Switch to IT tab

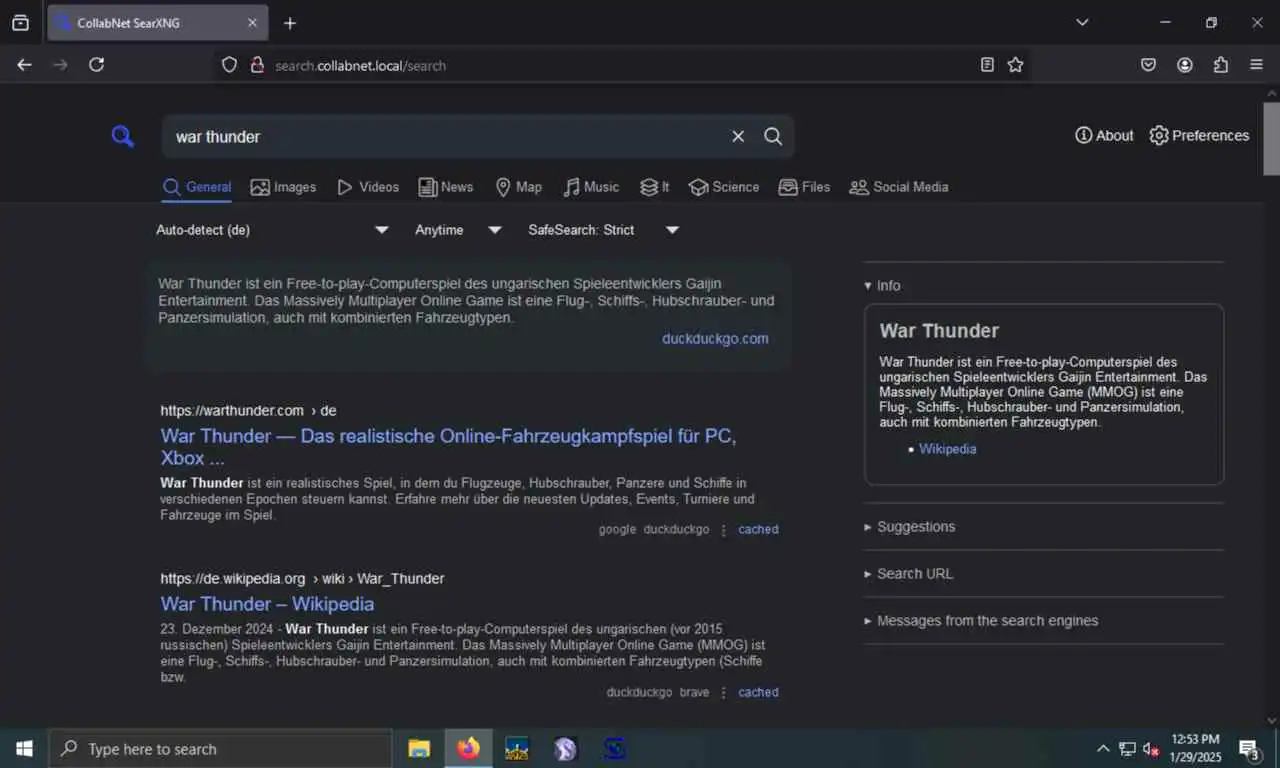[655, 187]
